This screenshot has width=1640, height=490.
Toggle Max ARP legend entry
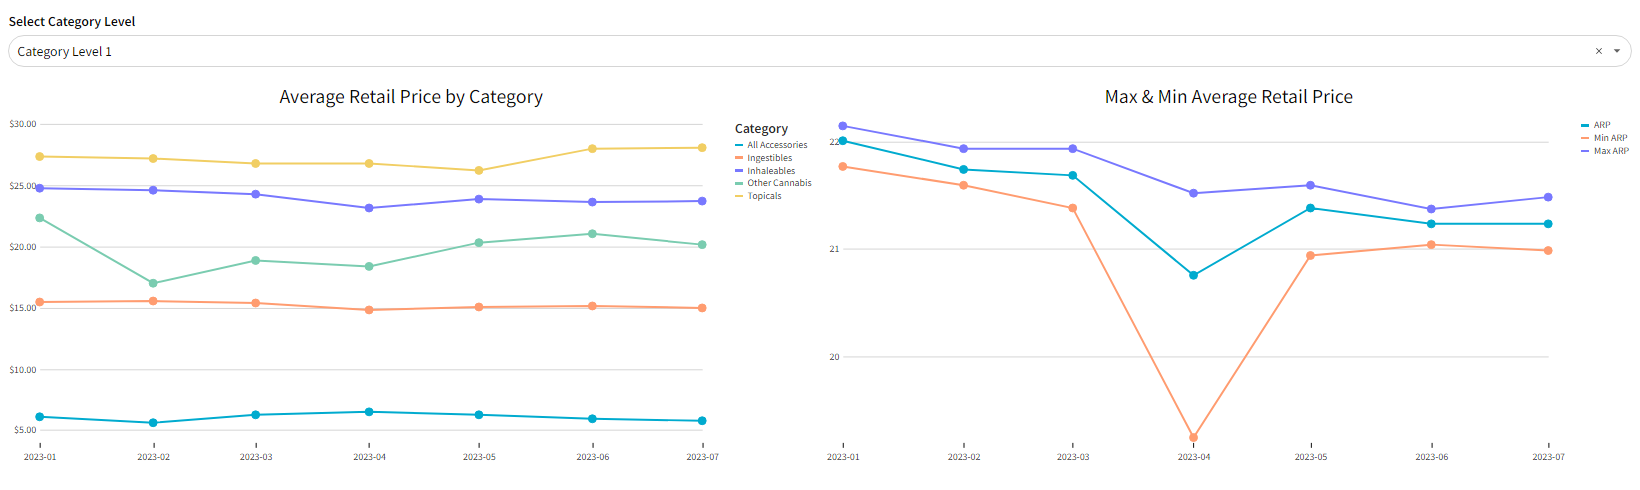(1610, 151)
